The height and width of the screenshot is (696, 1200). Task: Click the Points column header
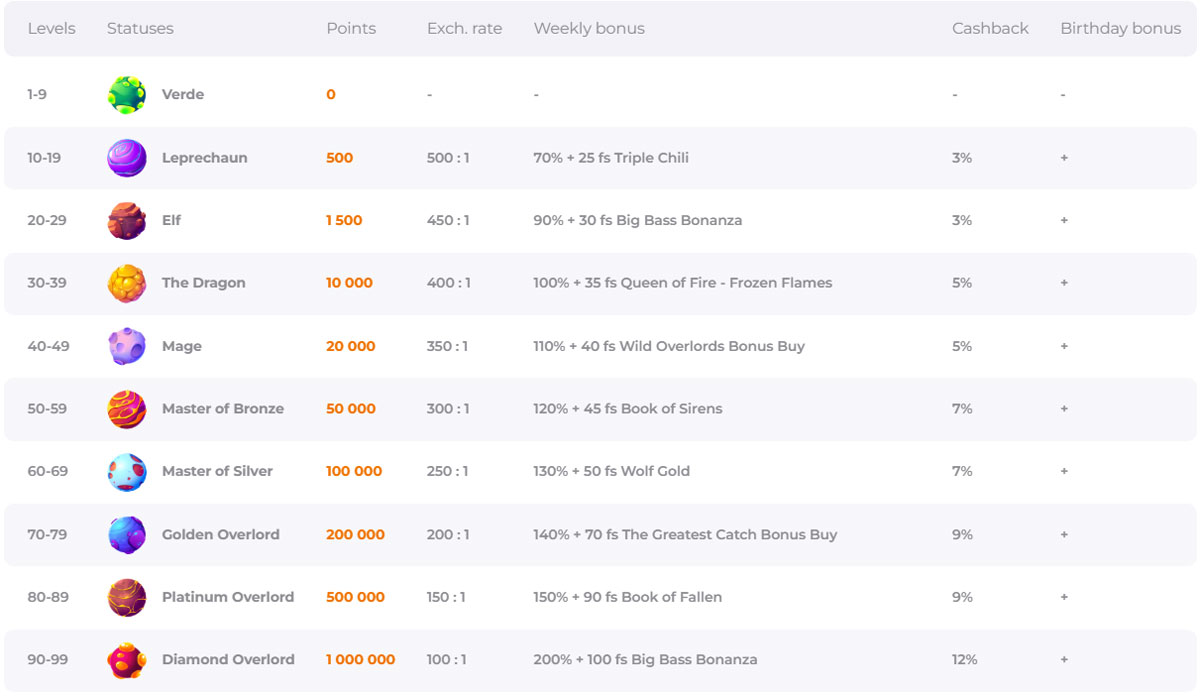(351, 28)
